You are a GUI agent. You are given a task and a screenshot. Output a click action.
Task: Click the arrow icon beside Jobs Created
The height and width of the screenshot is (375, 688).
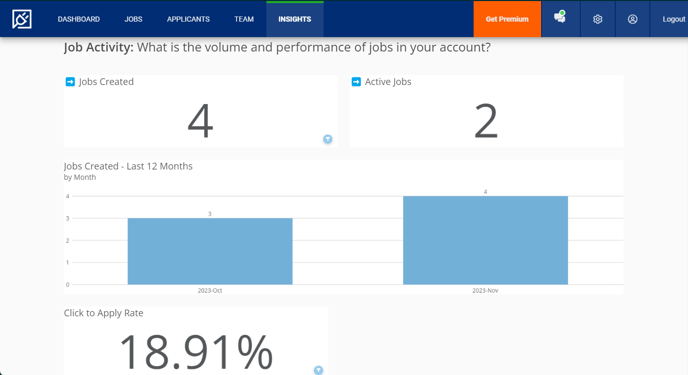(70, 82)
